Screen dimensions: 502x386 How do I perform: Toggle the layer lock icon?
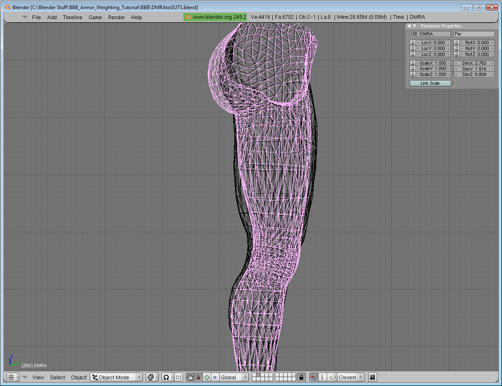(x=301, y=377)
